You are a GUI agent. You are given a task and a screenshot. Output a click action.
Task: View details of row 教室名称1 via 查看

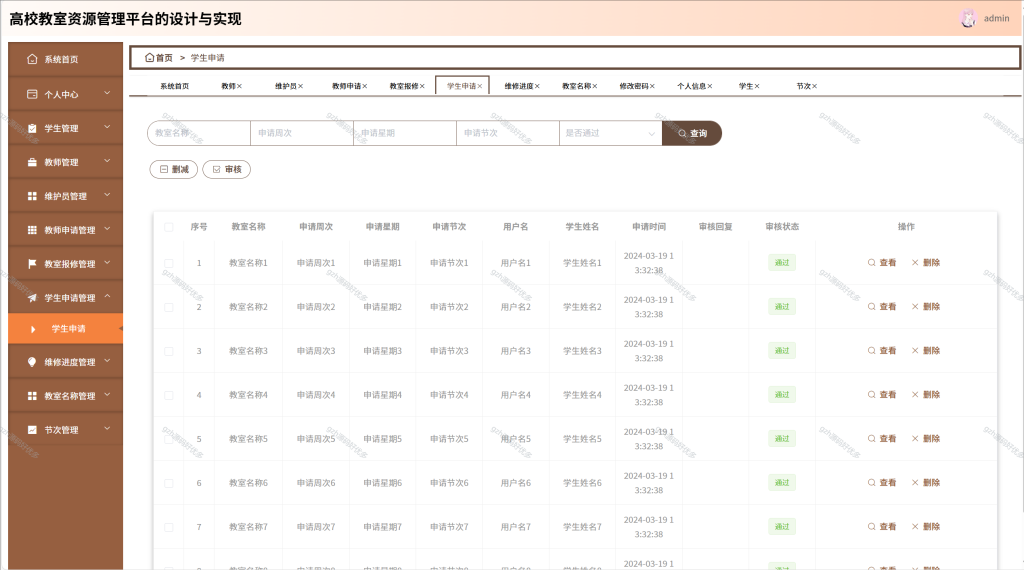click(882, 262)
